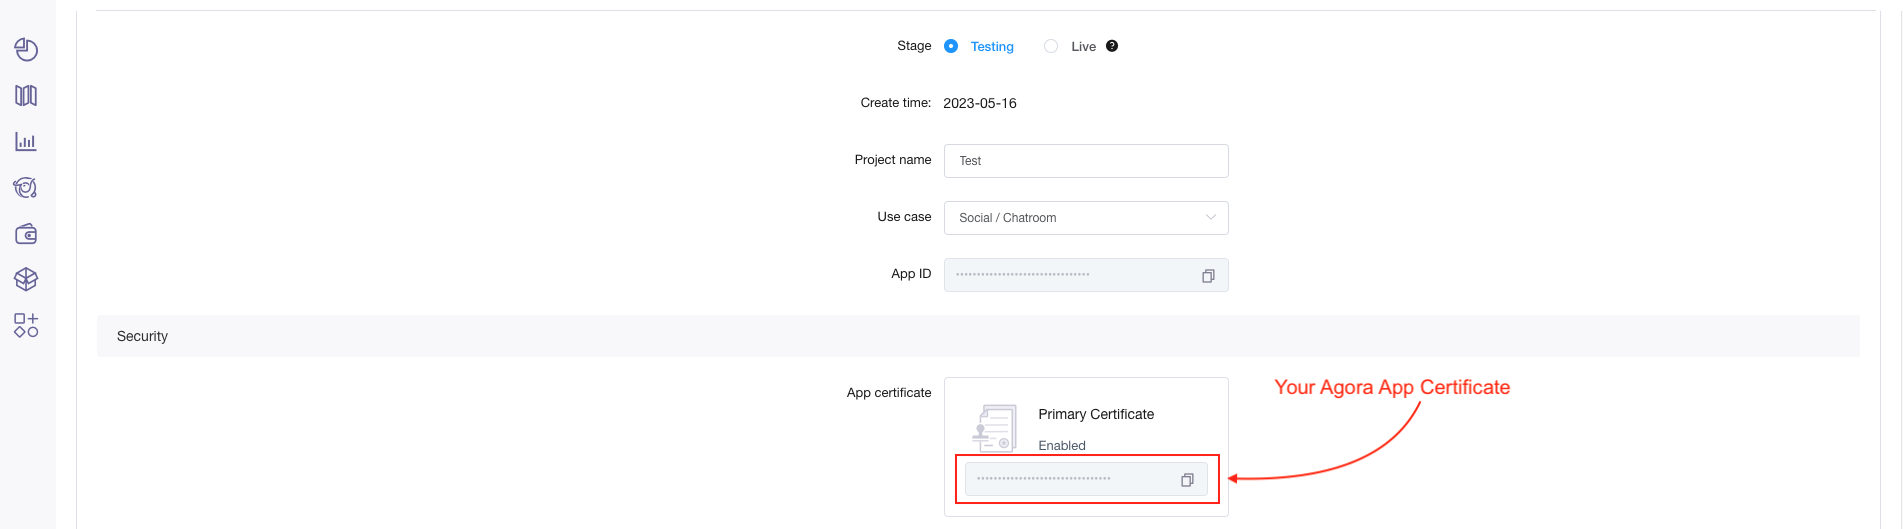
Task: Open the wallet billing icon in sidebar
Action: (26, 234)
